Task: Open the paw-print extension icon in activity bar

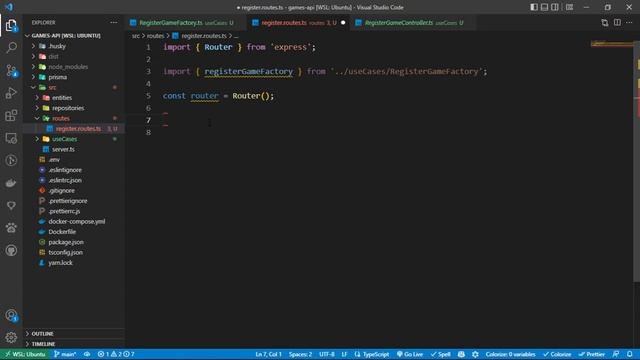Action: [x=11, y=228]
